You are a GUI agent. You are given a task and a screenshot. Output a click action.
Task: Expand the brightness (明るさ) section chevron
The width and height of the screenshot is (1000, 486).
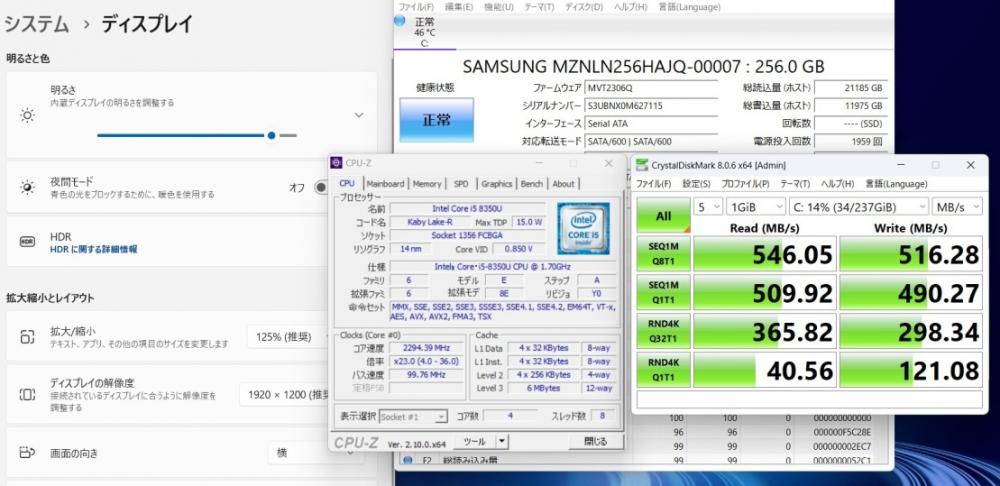[359, 115]
